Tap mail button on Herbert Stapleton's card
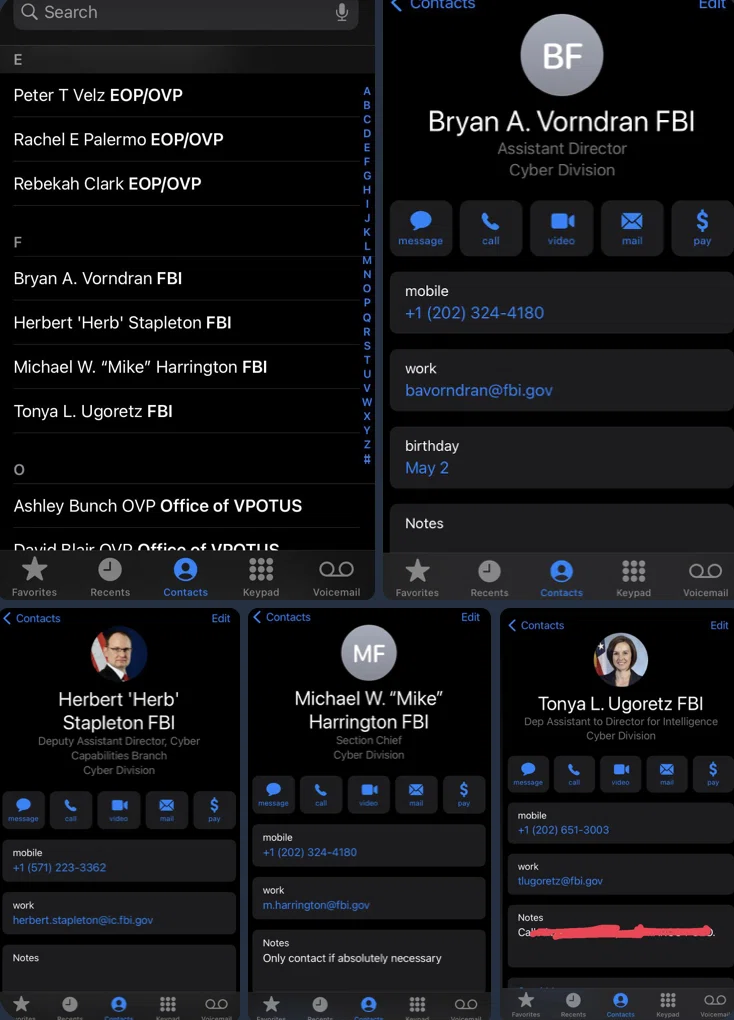 tap(167, 810)
